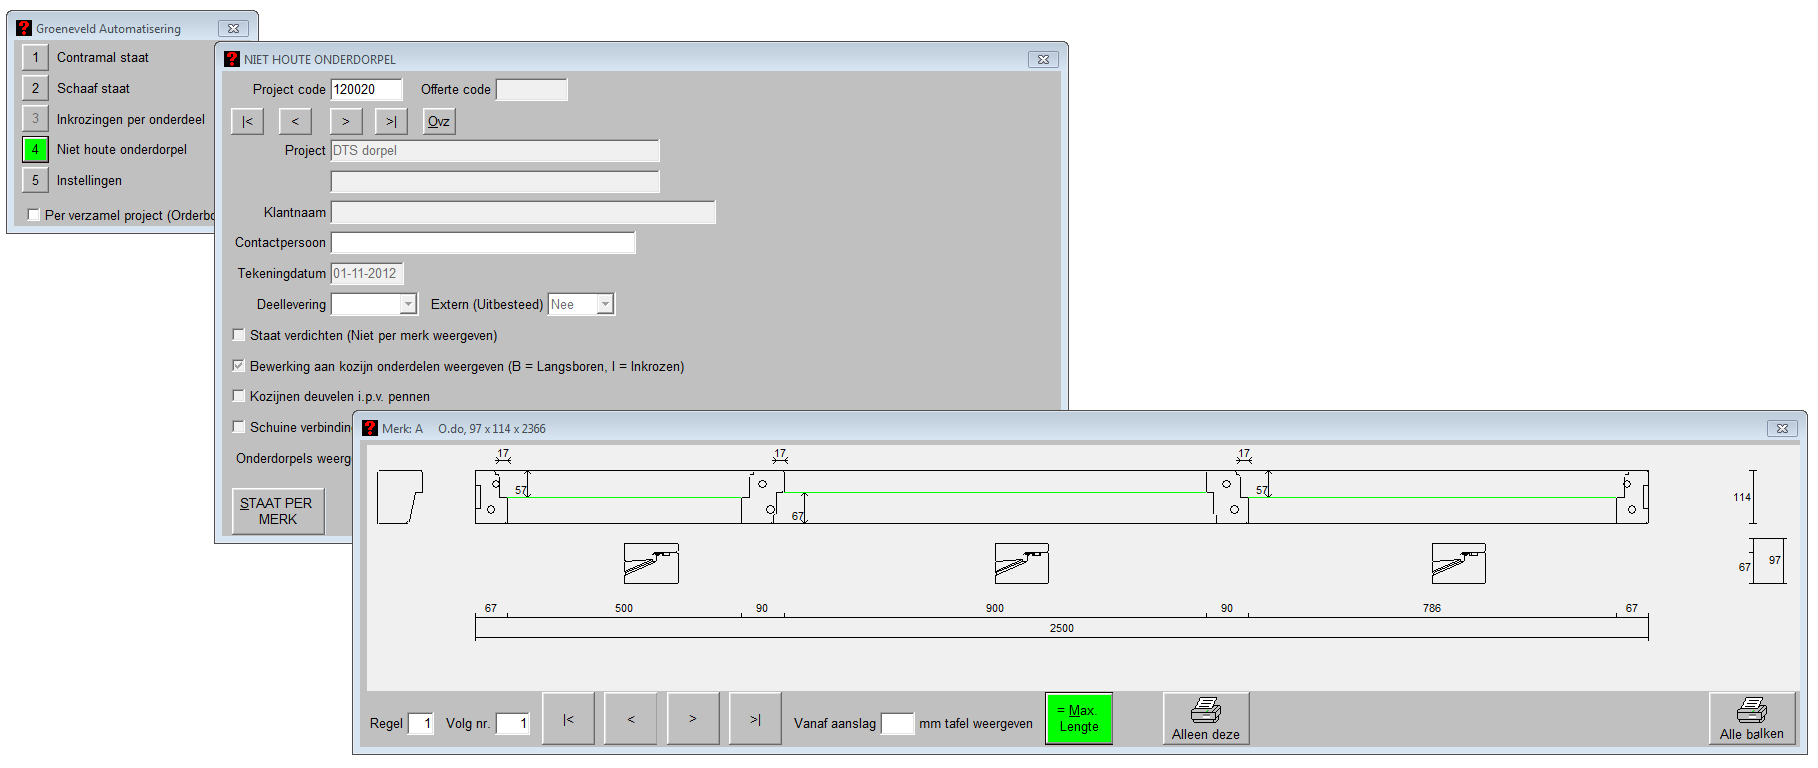This screenshot has width=1818, height=768.
Task: Click the Ovz overview button
Action: point(439,121)
